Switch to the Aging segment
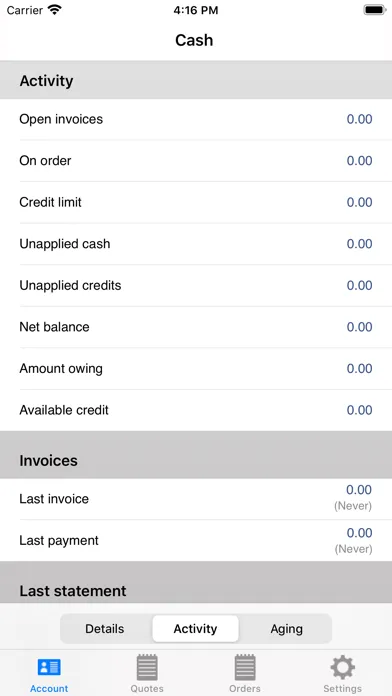Viewport: 392px width, 696px height. click(x=286, y=629)
